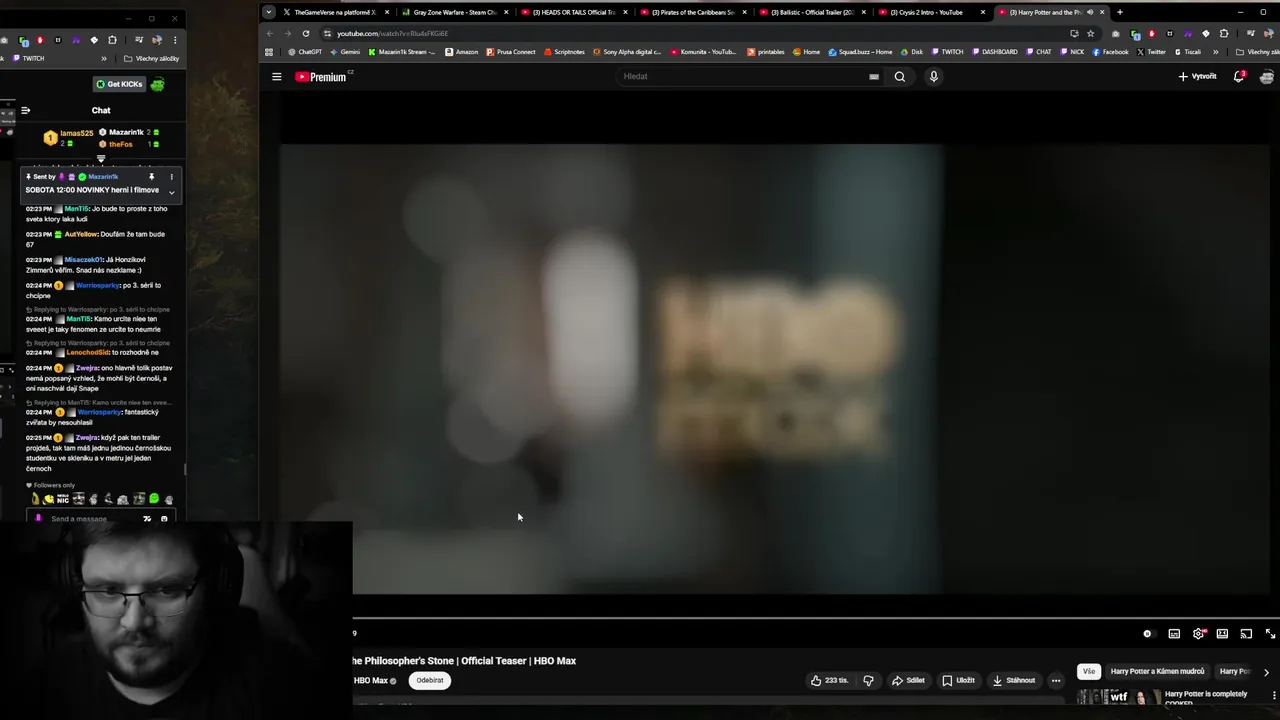Dislike the video with thumbs down
Viewport: 1280px width, 720px height.
[x=868, y=680]
